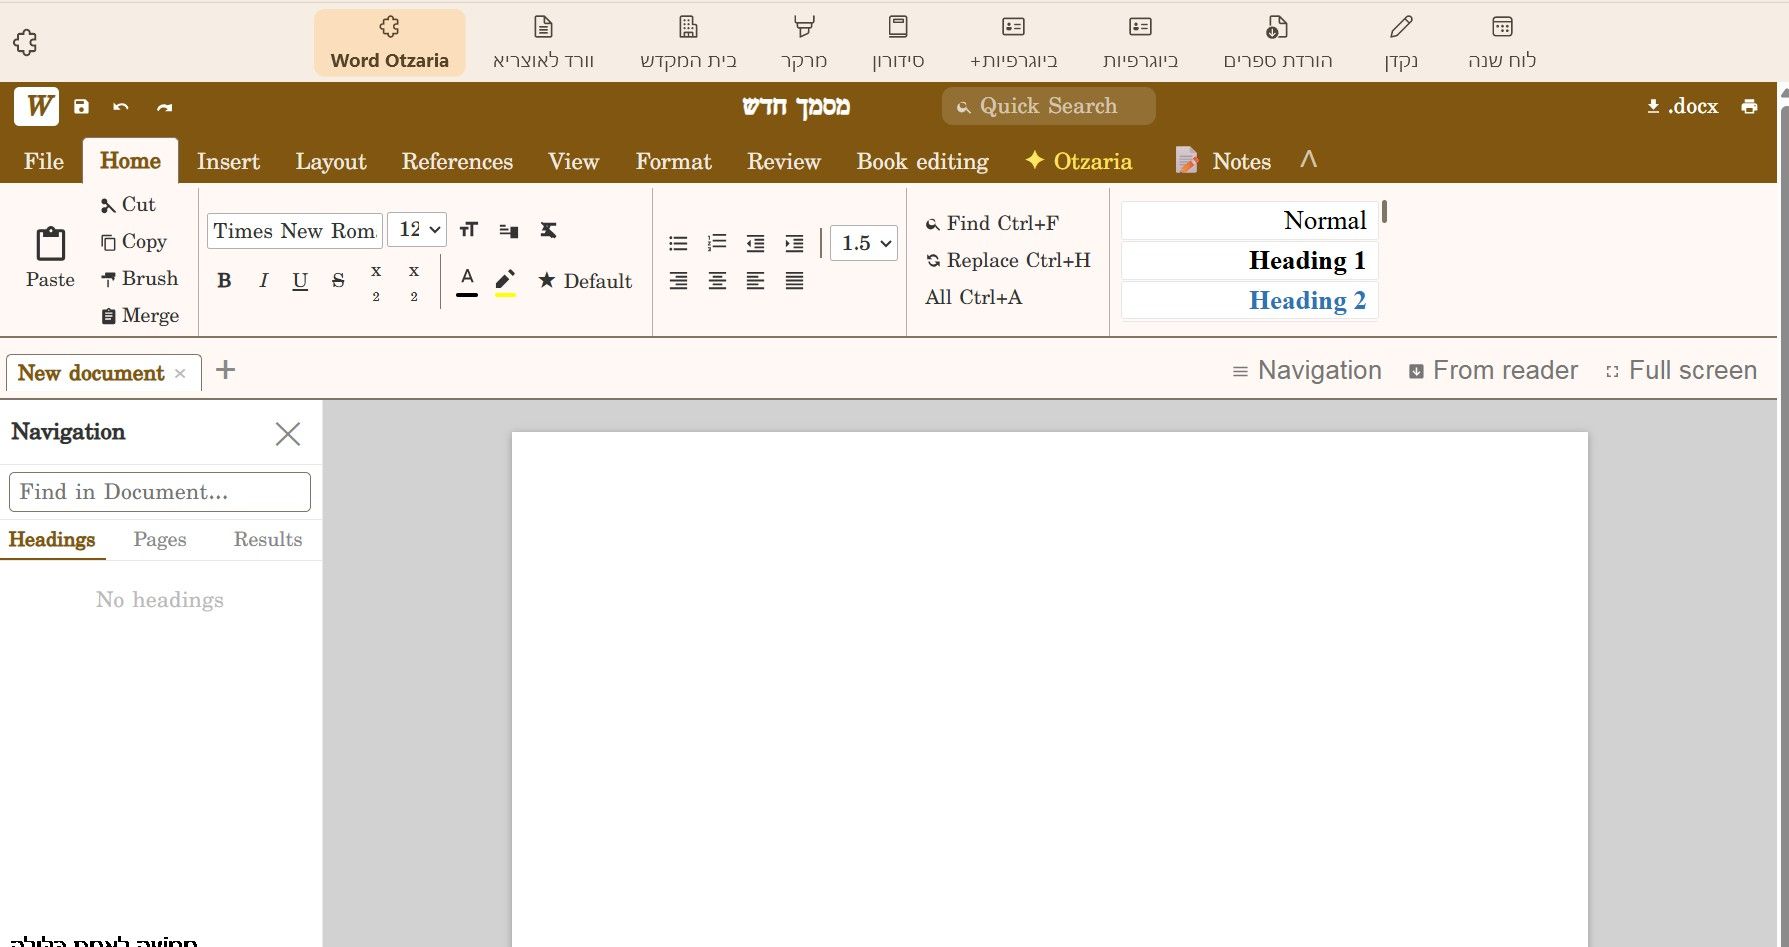Click the Paste clipboard icon

coord(50,243)
